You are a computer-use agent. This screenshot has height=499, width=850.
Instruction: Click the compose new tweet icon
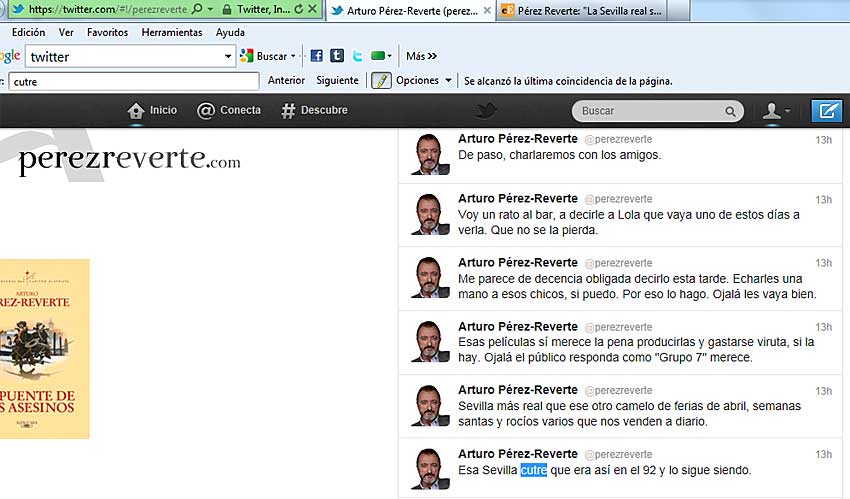pyautogui.click(x=826, y=111)
